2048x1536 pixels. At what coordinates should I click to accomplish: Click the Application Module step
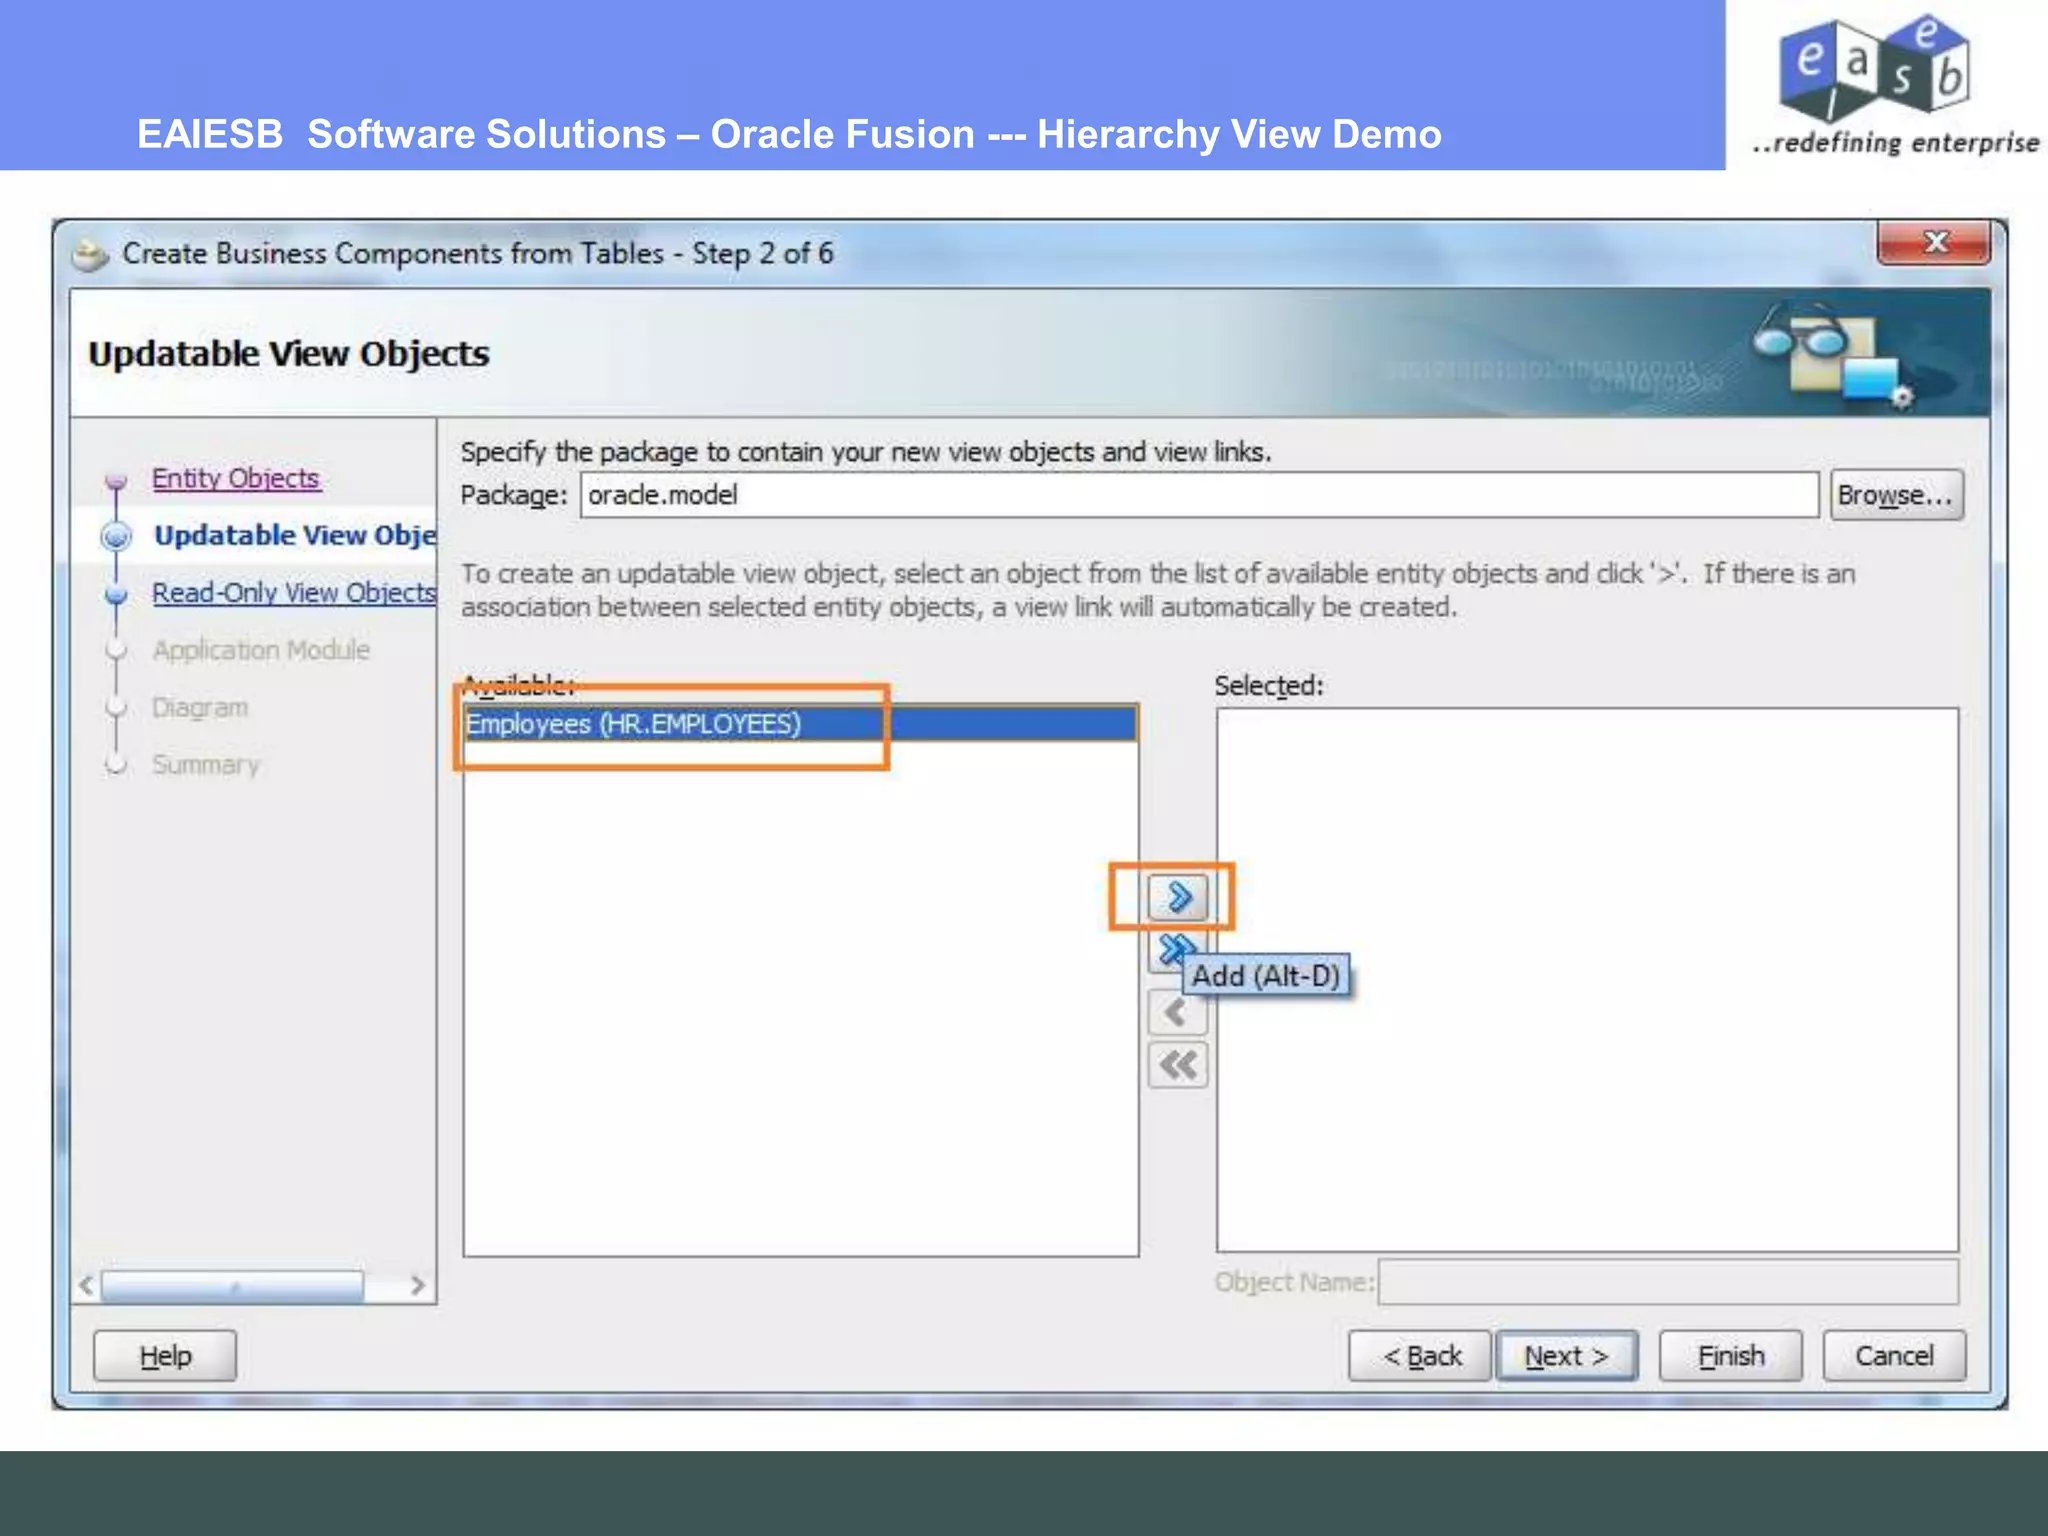click(x=261, y=650)
